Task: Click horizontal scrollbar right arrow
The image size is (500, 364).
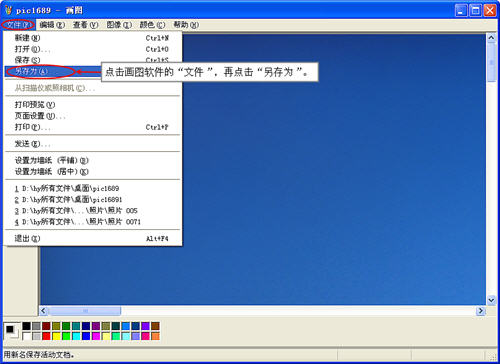Action: coord(481,311)
